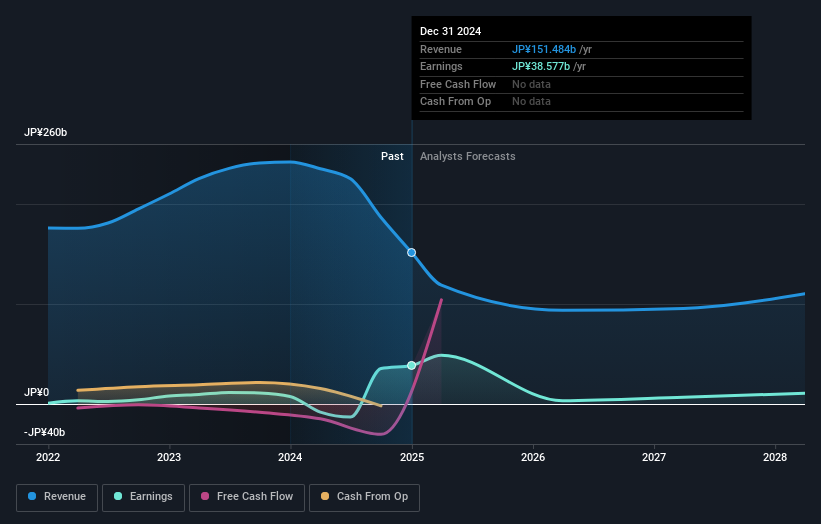The image size is (821, 524).
Task: Click the teal Earnings data point marker
Action: (x=412, y=365)
